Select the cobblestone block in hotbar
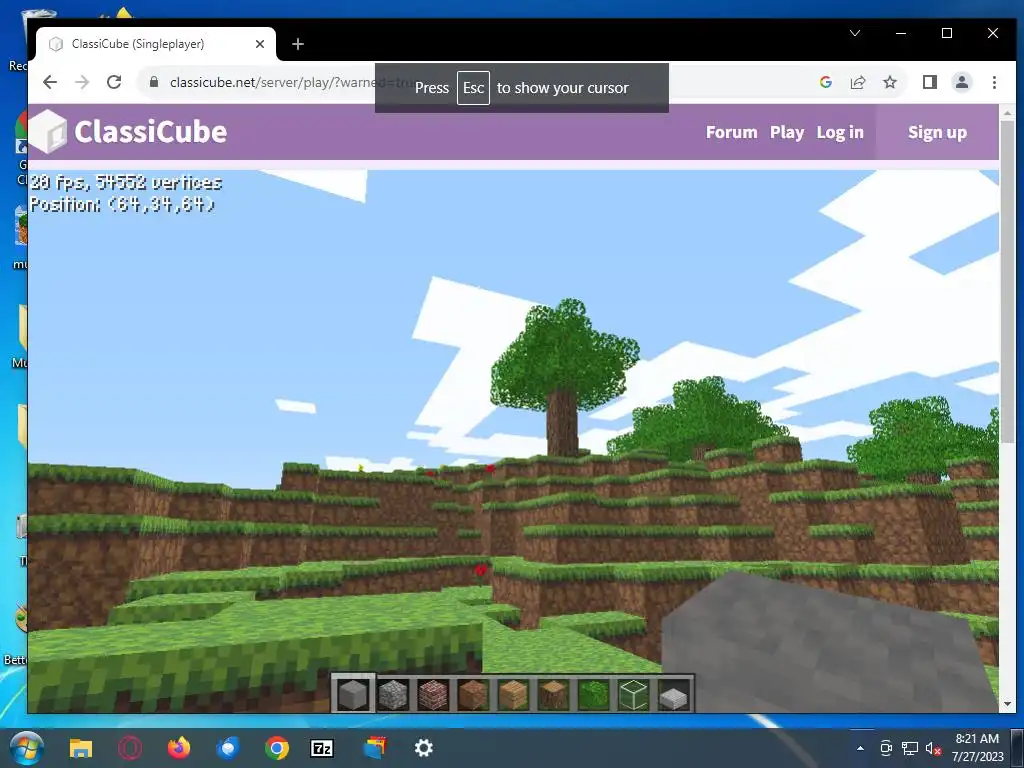This screenshot has width=1024, height=768. (x=393, y=694)
